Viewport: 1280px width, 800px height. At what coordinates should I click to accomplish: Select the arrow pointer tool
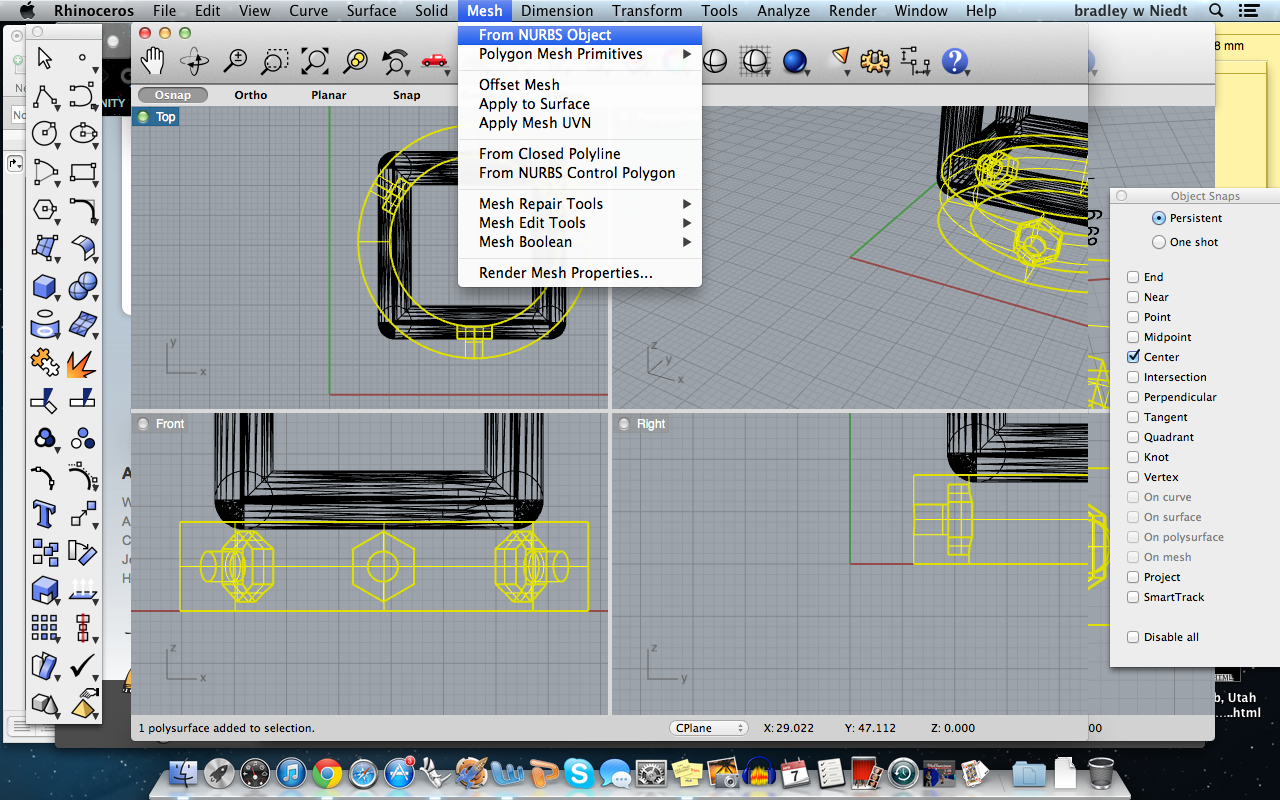point(44,59)
